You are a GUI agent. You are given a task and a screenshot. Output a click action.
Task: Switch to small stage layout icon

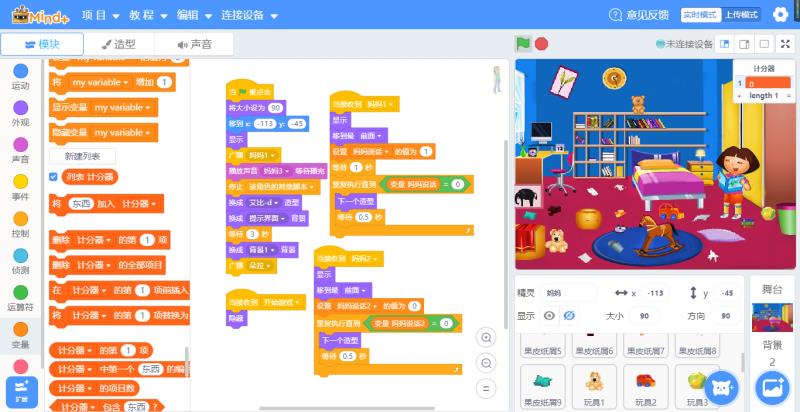point(724,44)
